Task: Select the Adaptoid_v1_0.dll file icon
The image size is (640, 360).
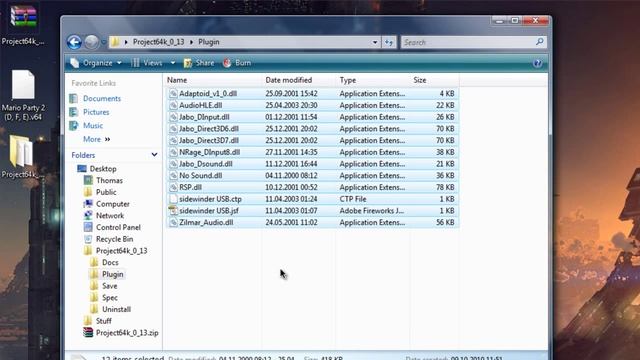Action: coord(173,93)
